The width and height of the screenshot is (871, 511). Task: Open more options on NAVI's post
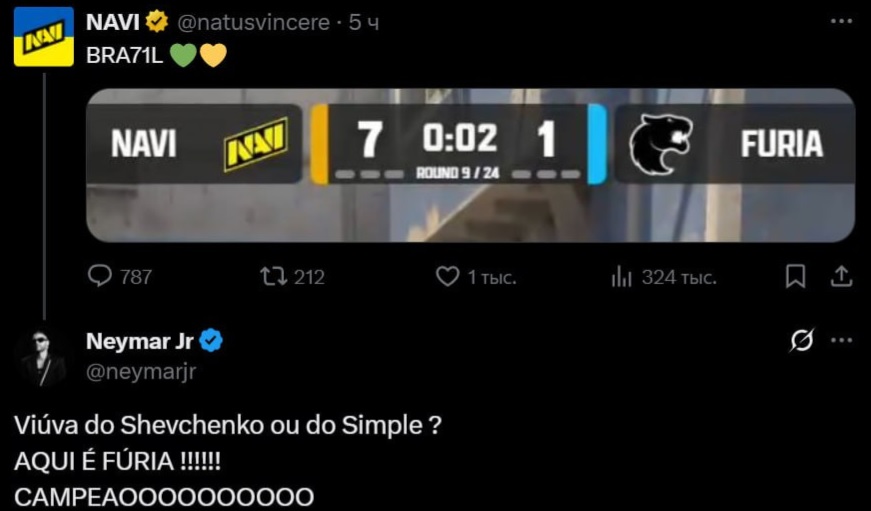(x=842, y=22)
